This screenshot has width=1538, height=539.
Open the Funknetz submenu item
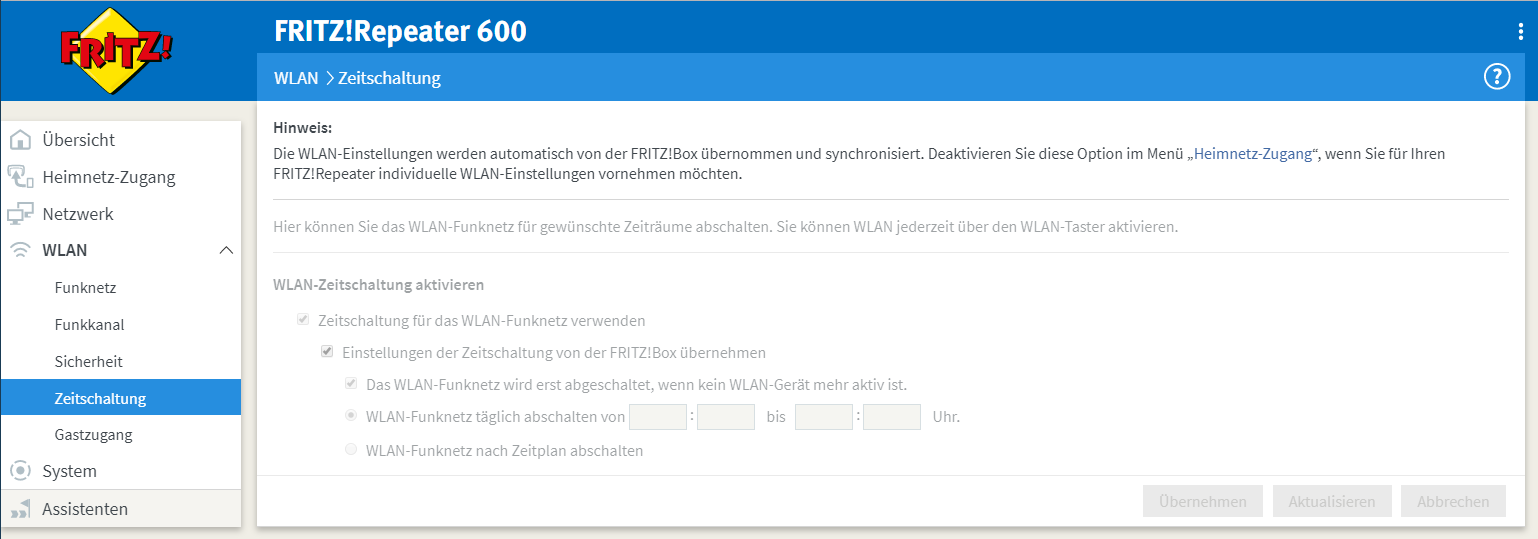tap(85, 288)
